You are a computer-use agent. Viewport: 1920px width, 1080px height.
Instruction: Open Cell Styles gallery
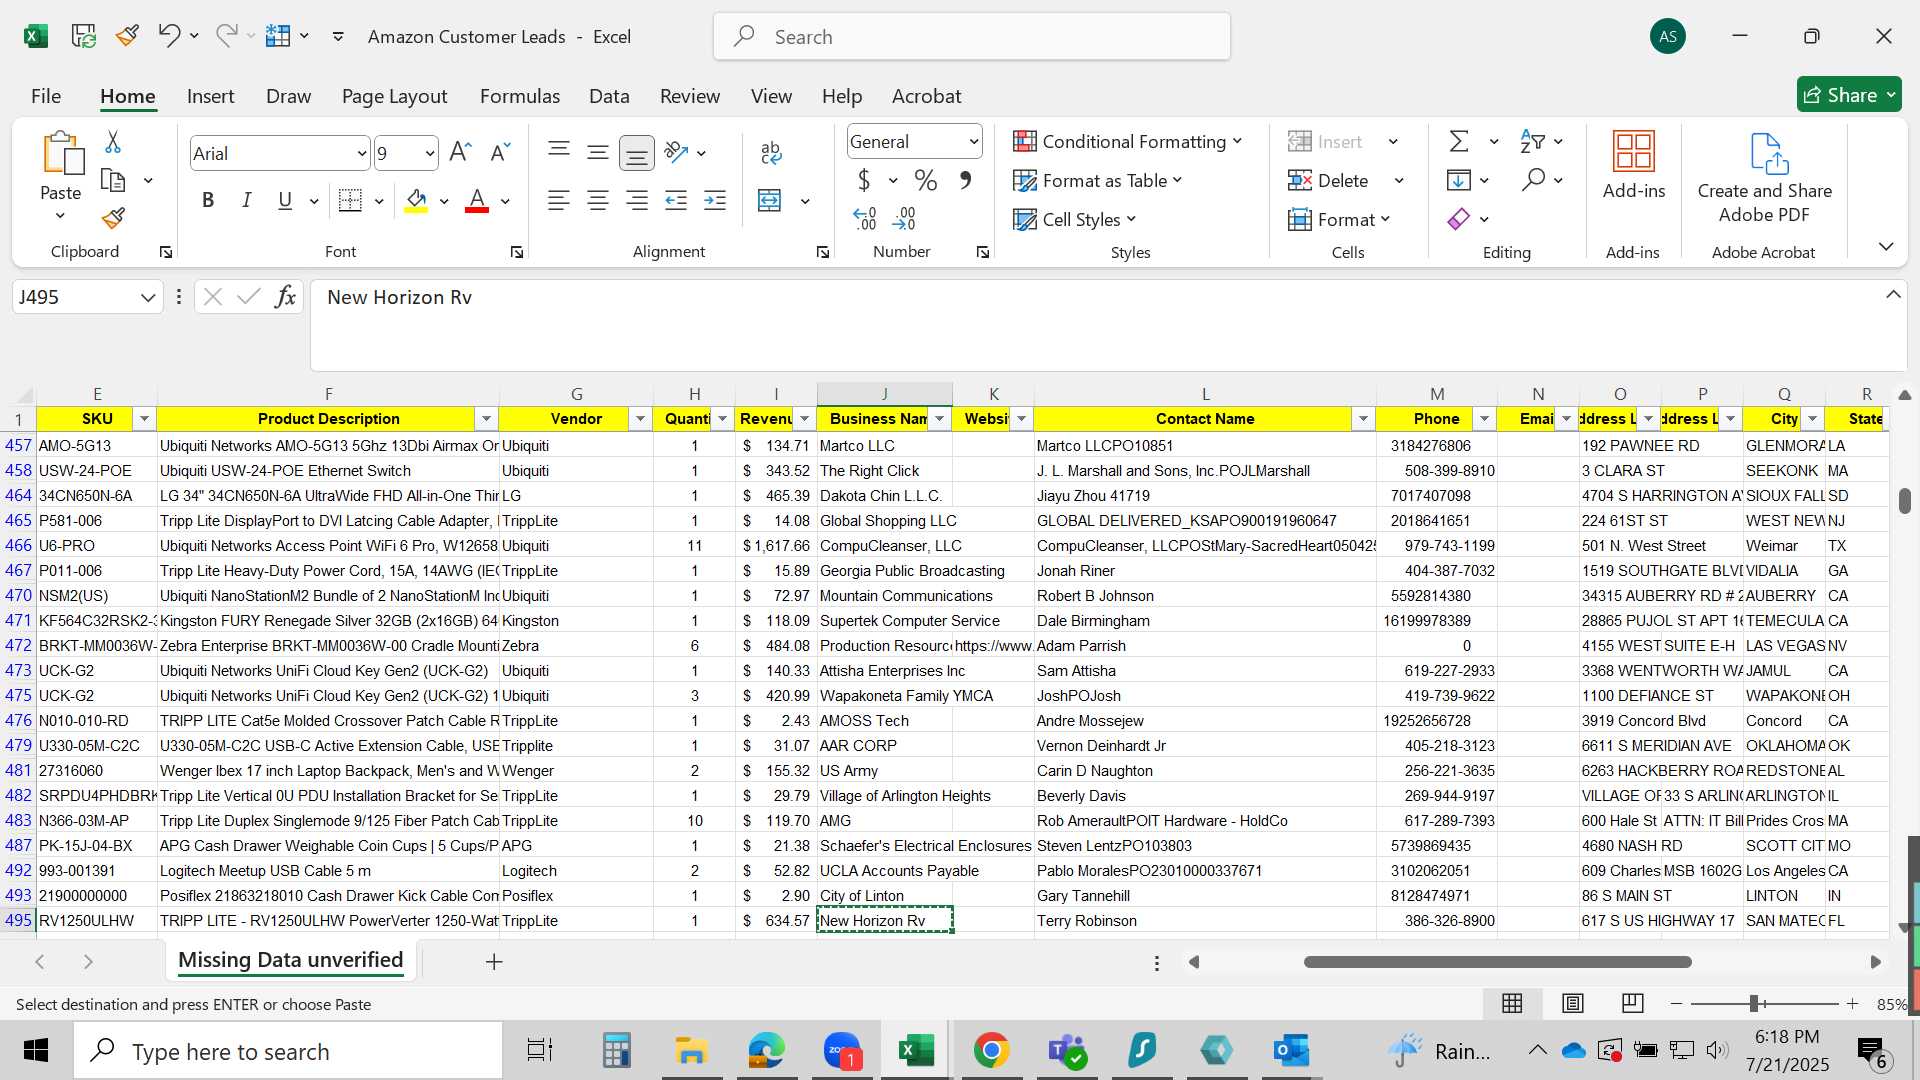click(x=1074, y=219)
